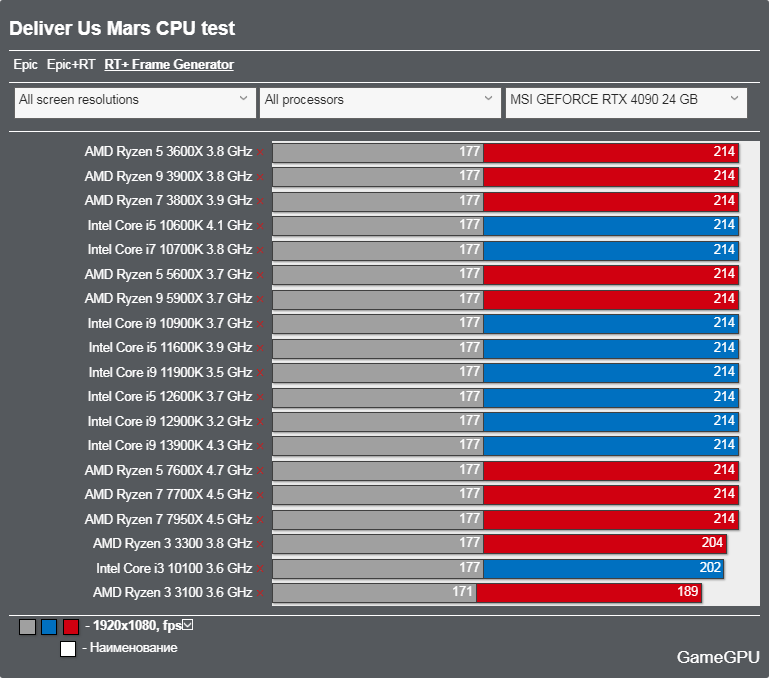The width and height of the screenshot is (769, 678).
Task: Open the All processors dropdown
Action: pos(380,103)
